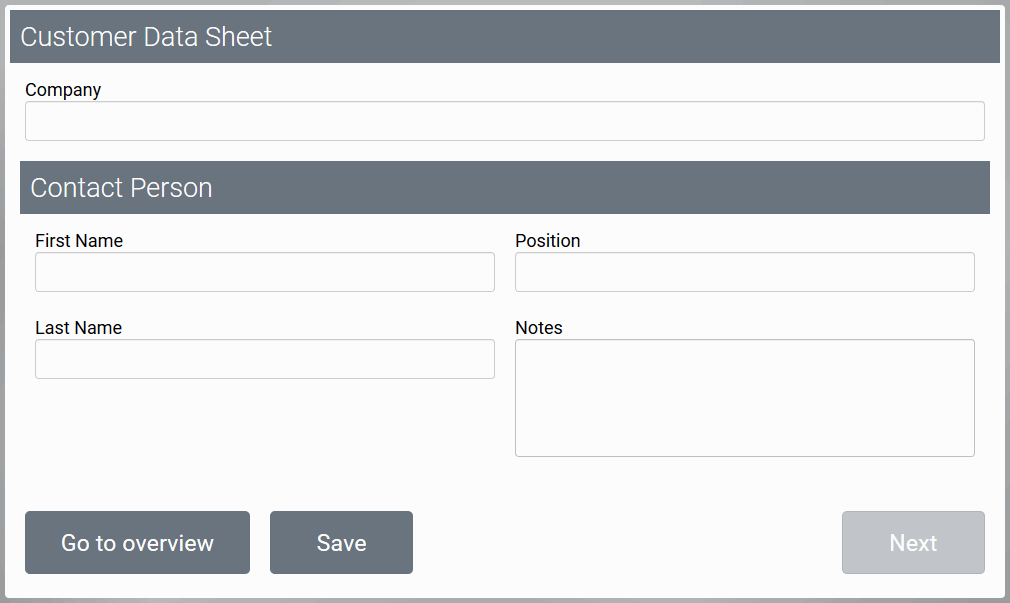Place the cursor in the Notes box
This screenshot has width=1010, height=603.
(744, 397)
